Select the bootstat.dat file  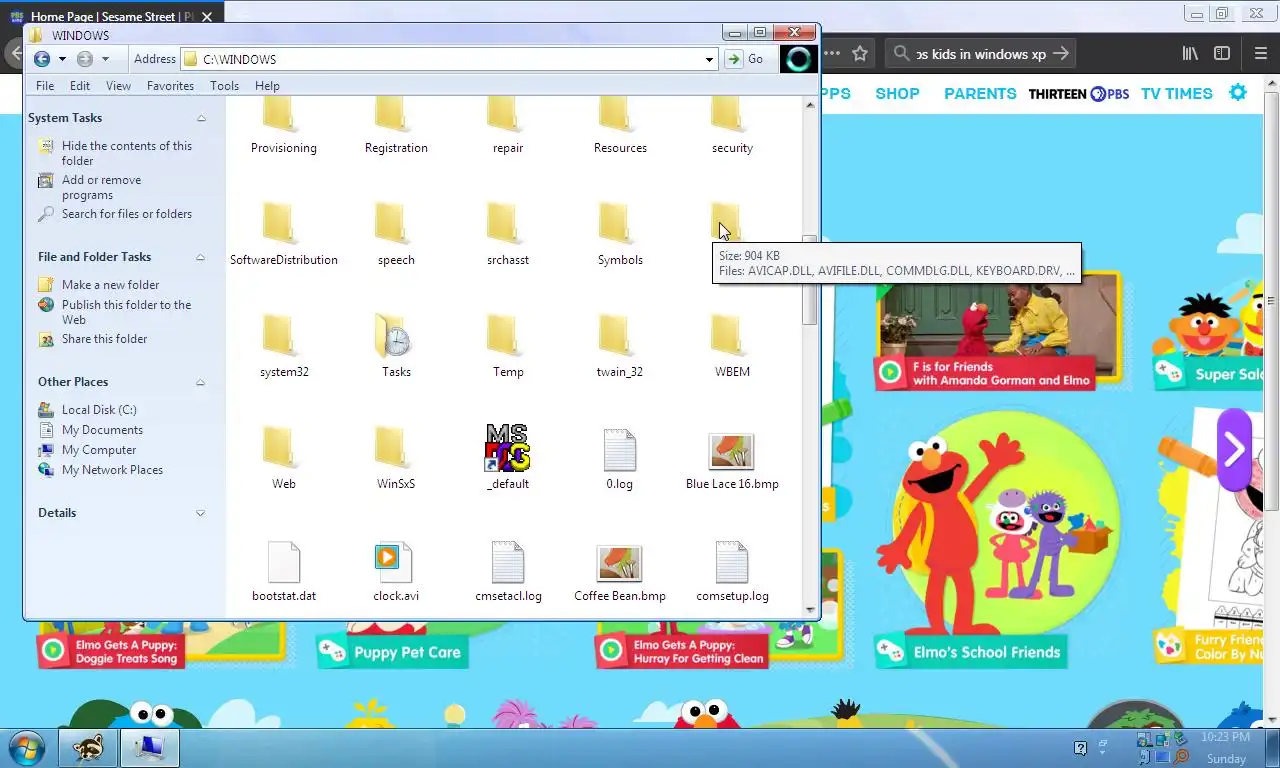tap(284, 572)
